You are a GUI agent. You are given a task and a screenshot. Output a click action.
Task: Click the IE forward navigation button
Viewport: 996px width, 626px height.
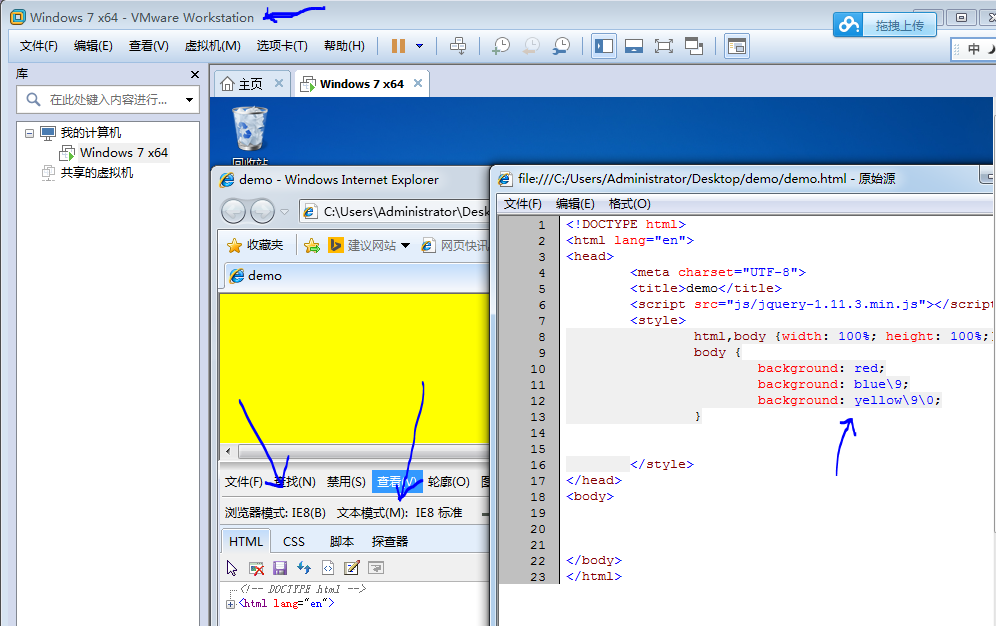tap(262, 211)
